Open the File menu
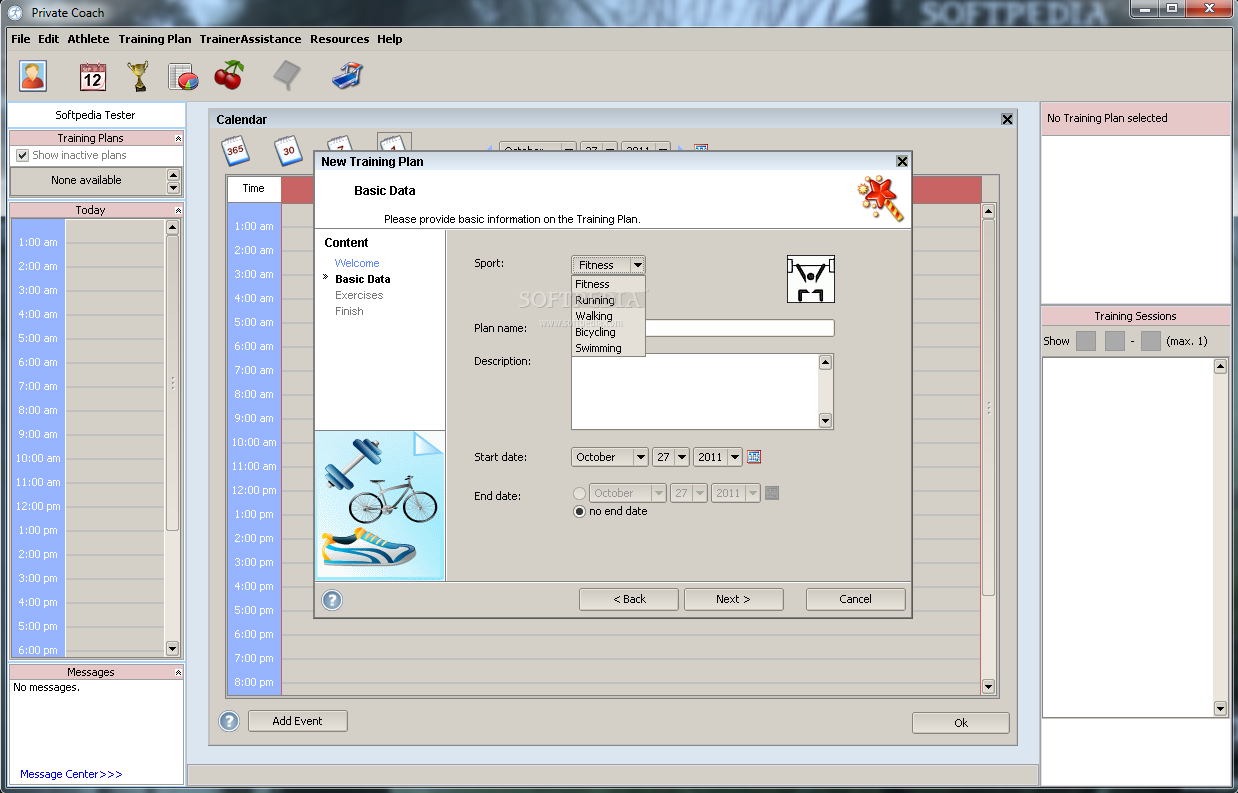 [21, 39]
